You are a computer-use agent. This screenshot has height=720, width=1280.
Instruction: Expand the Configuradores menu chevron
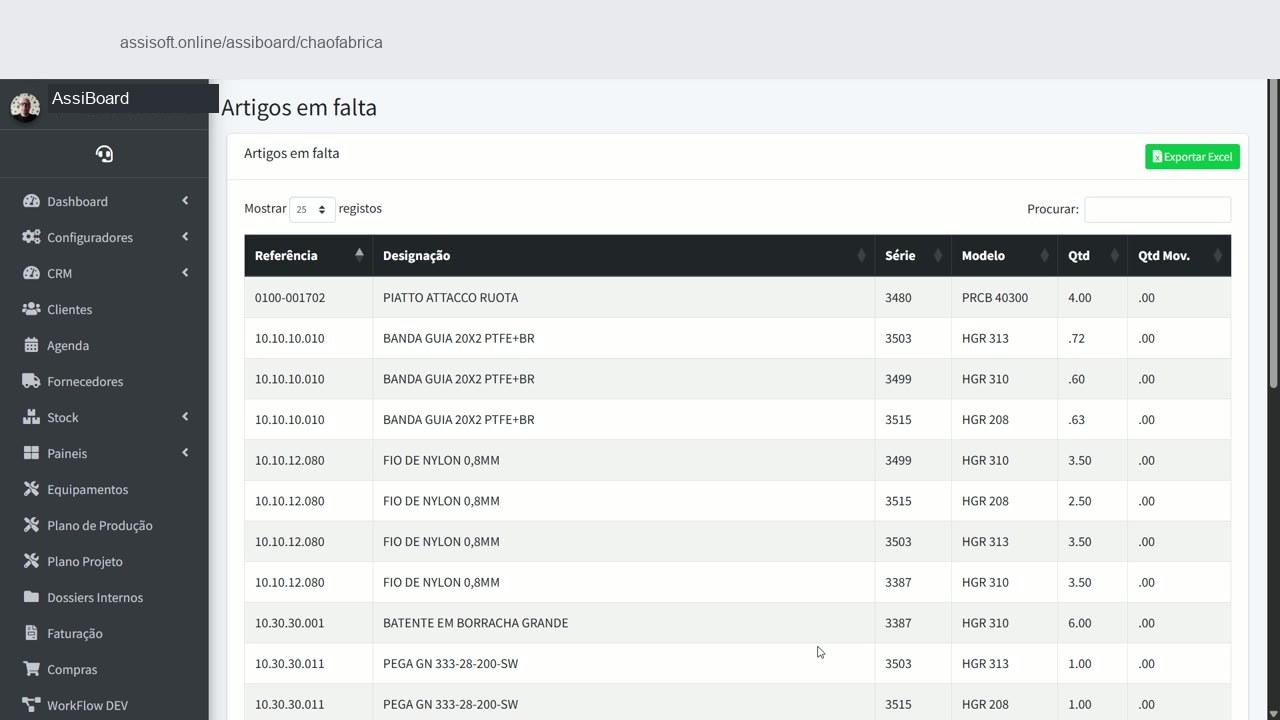tap(185, 237)
